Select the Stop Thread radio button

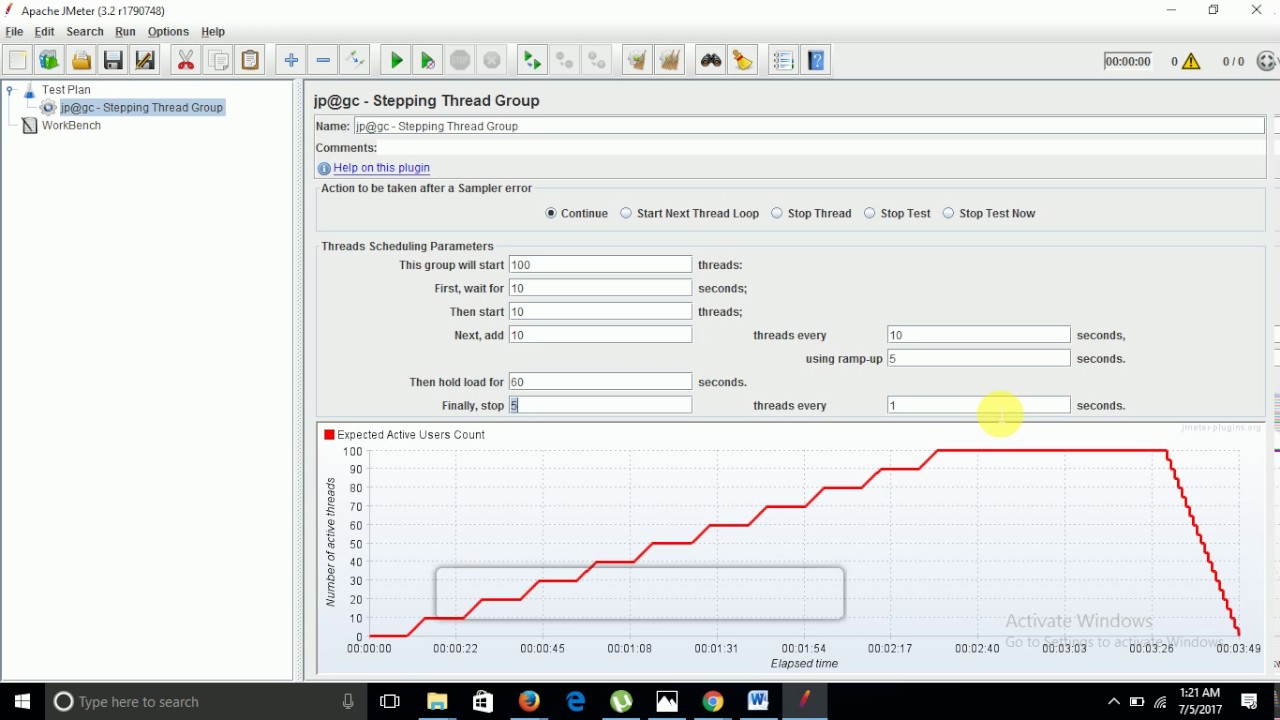(x=777, y=213)
